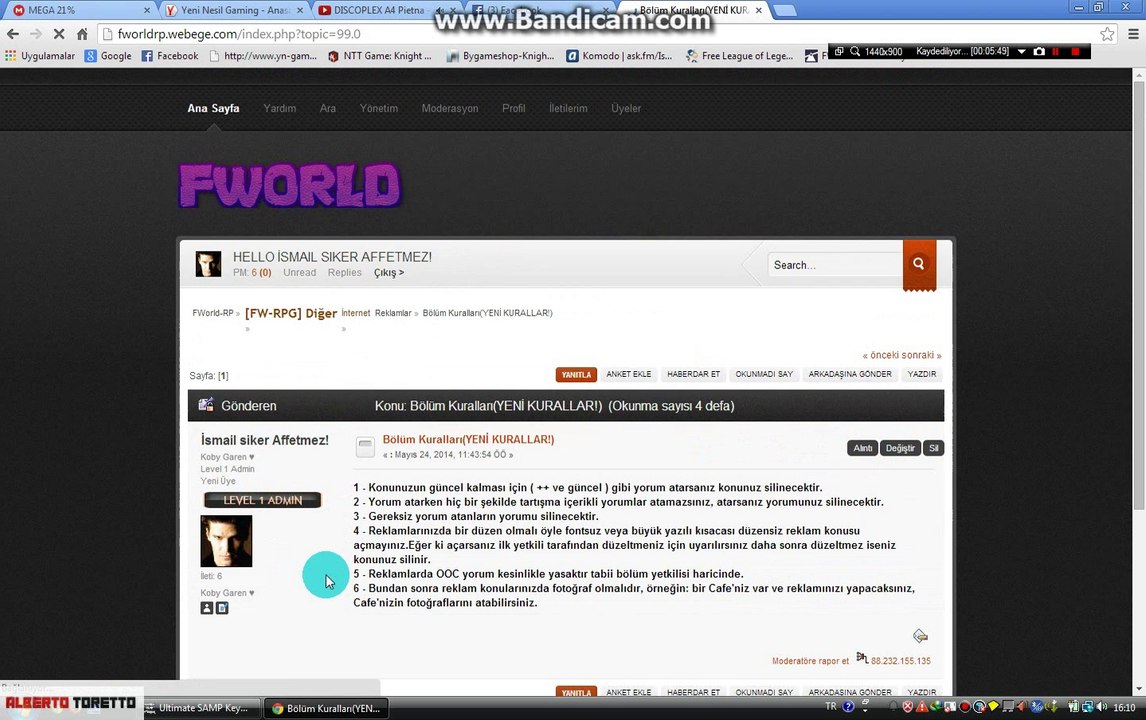1146x720 pixels.
Task: Open the volume icon in the system tray
Action: pos(1101,707)
